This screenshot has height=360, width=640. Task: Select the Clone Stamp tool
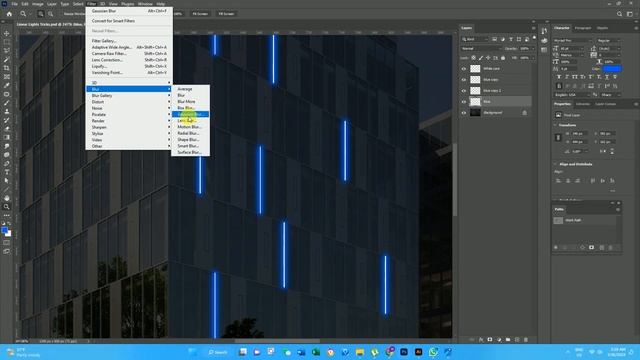(x=7, y=111)
